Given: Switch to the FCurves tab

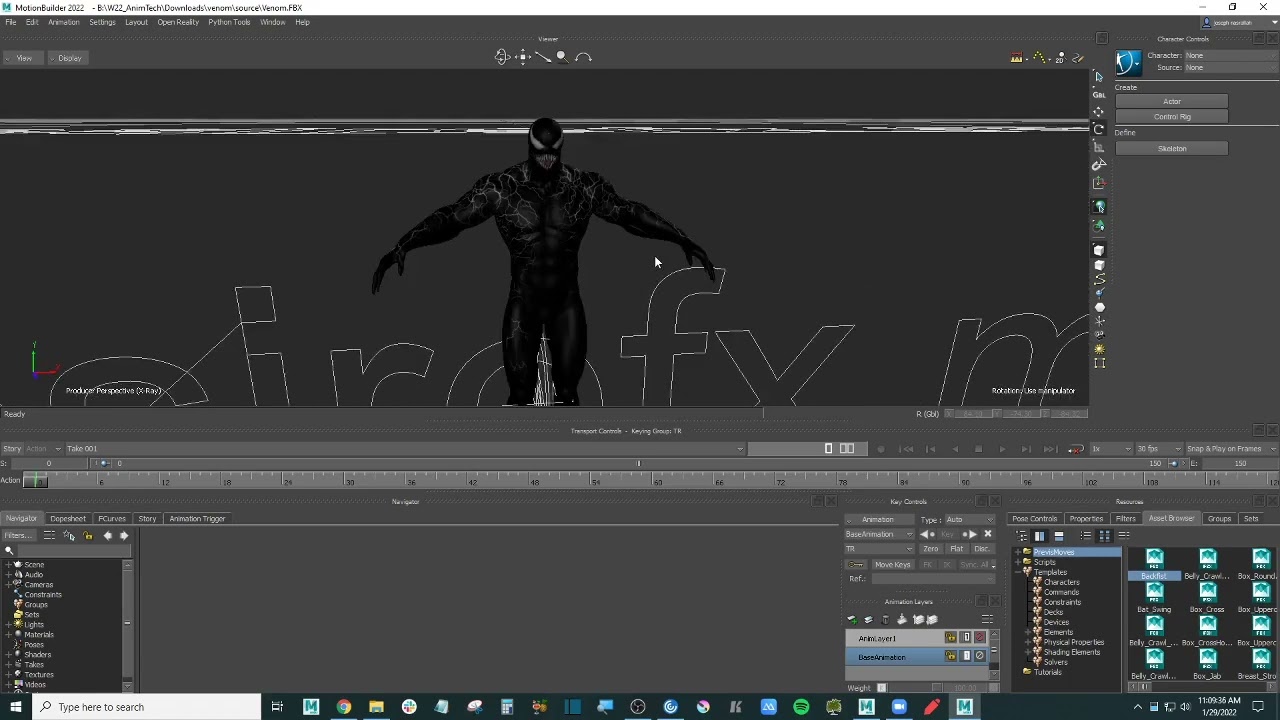Looking at the screenshot, I should [x=112, y=519].
